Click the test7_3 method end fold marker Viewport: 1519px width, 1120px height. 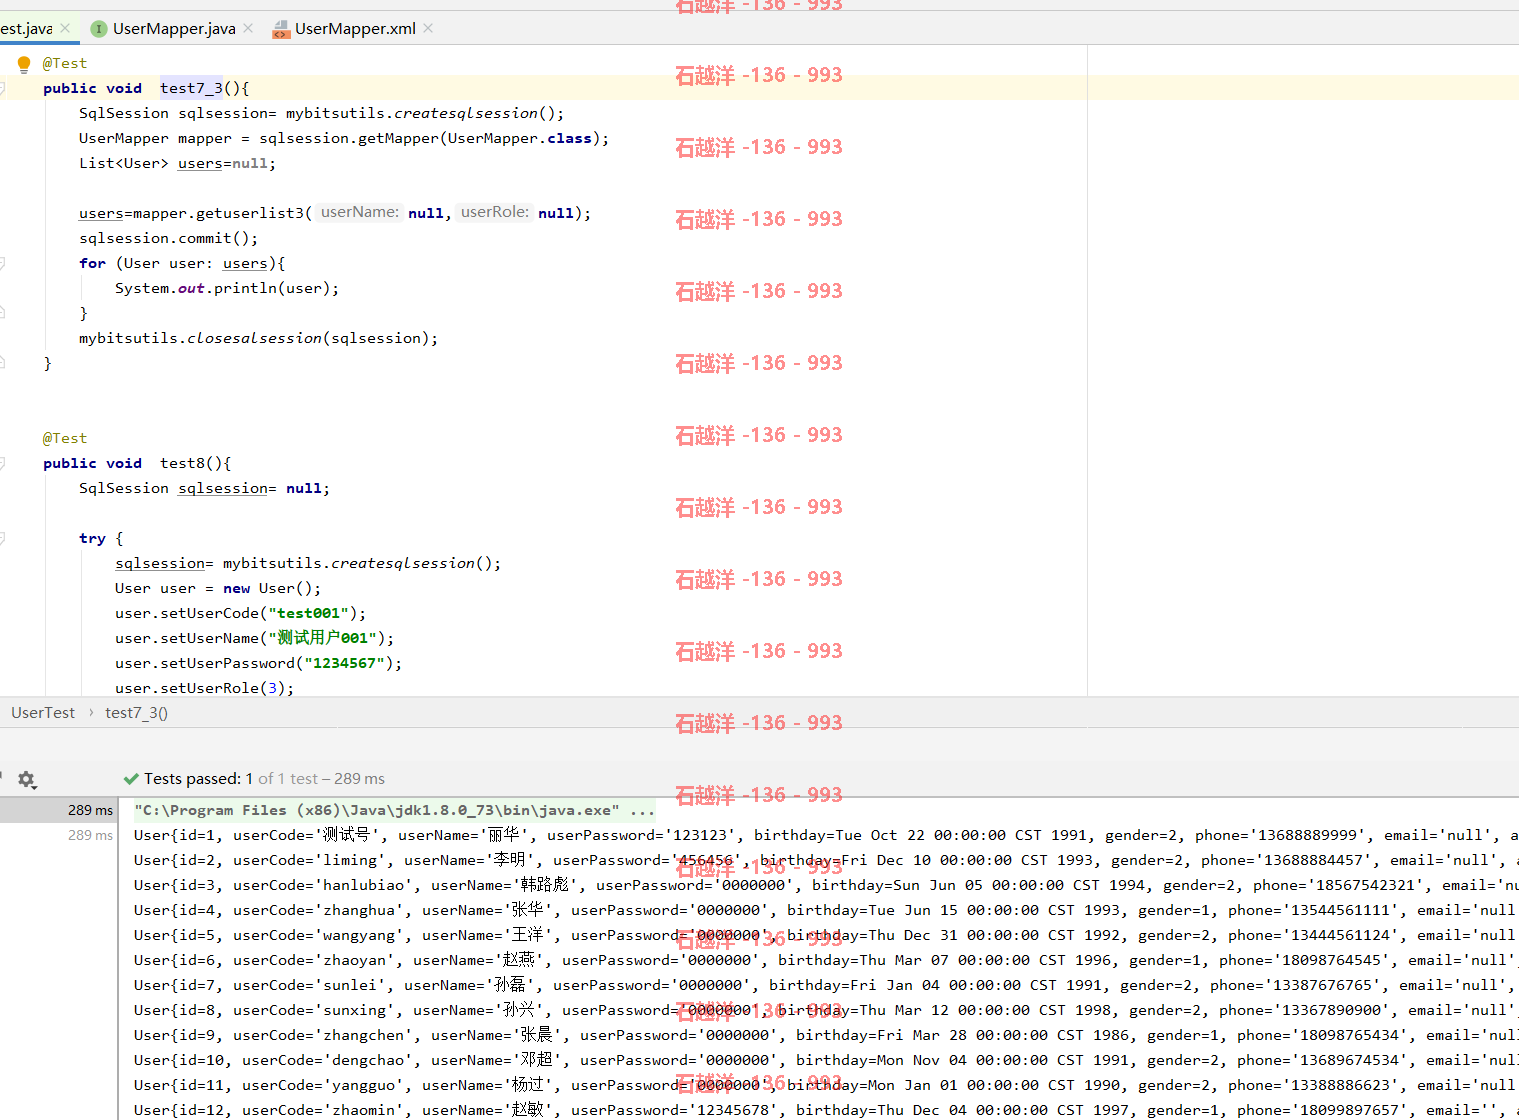pyautogui.click(x=3, y=363)
